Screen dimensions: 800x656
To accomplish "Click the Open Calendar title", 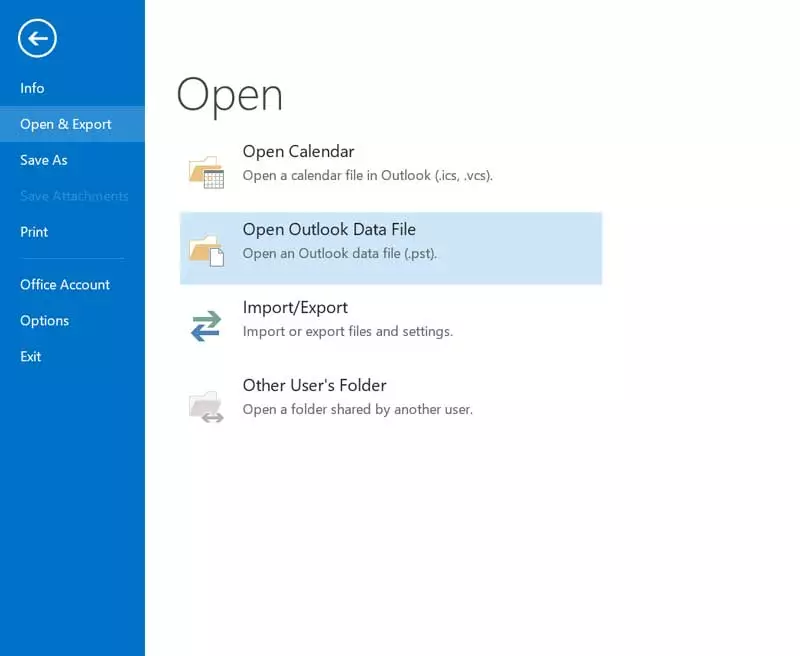I will 298,152.
